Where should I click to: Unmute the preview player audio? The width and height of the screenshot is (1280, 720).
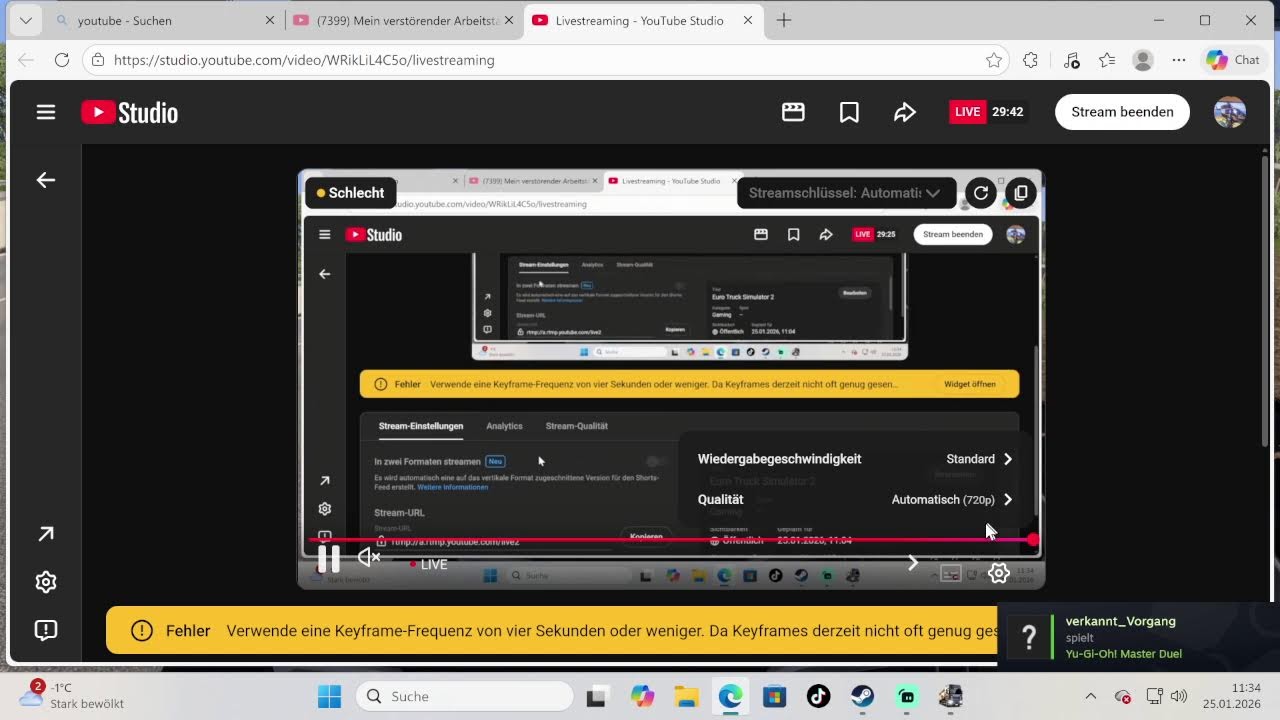[369, 557]
